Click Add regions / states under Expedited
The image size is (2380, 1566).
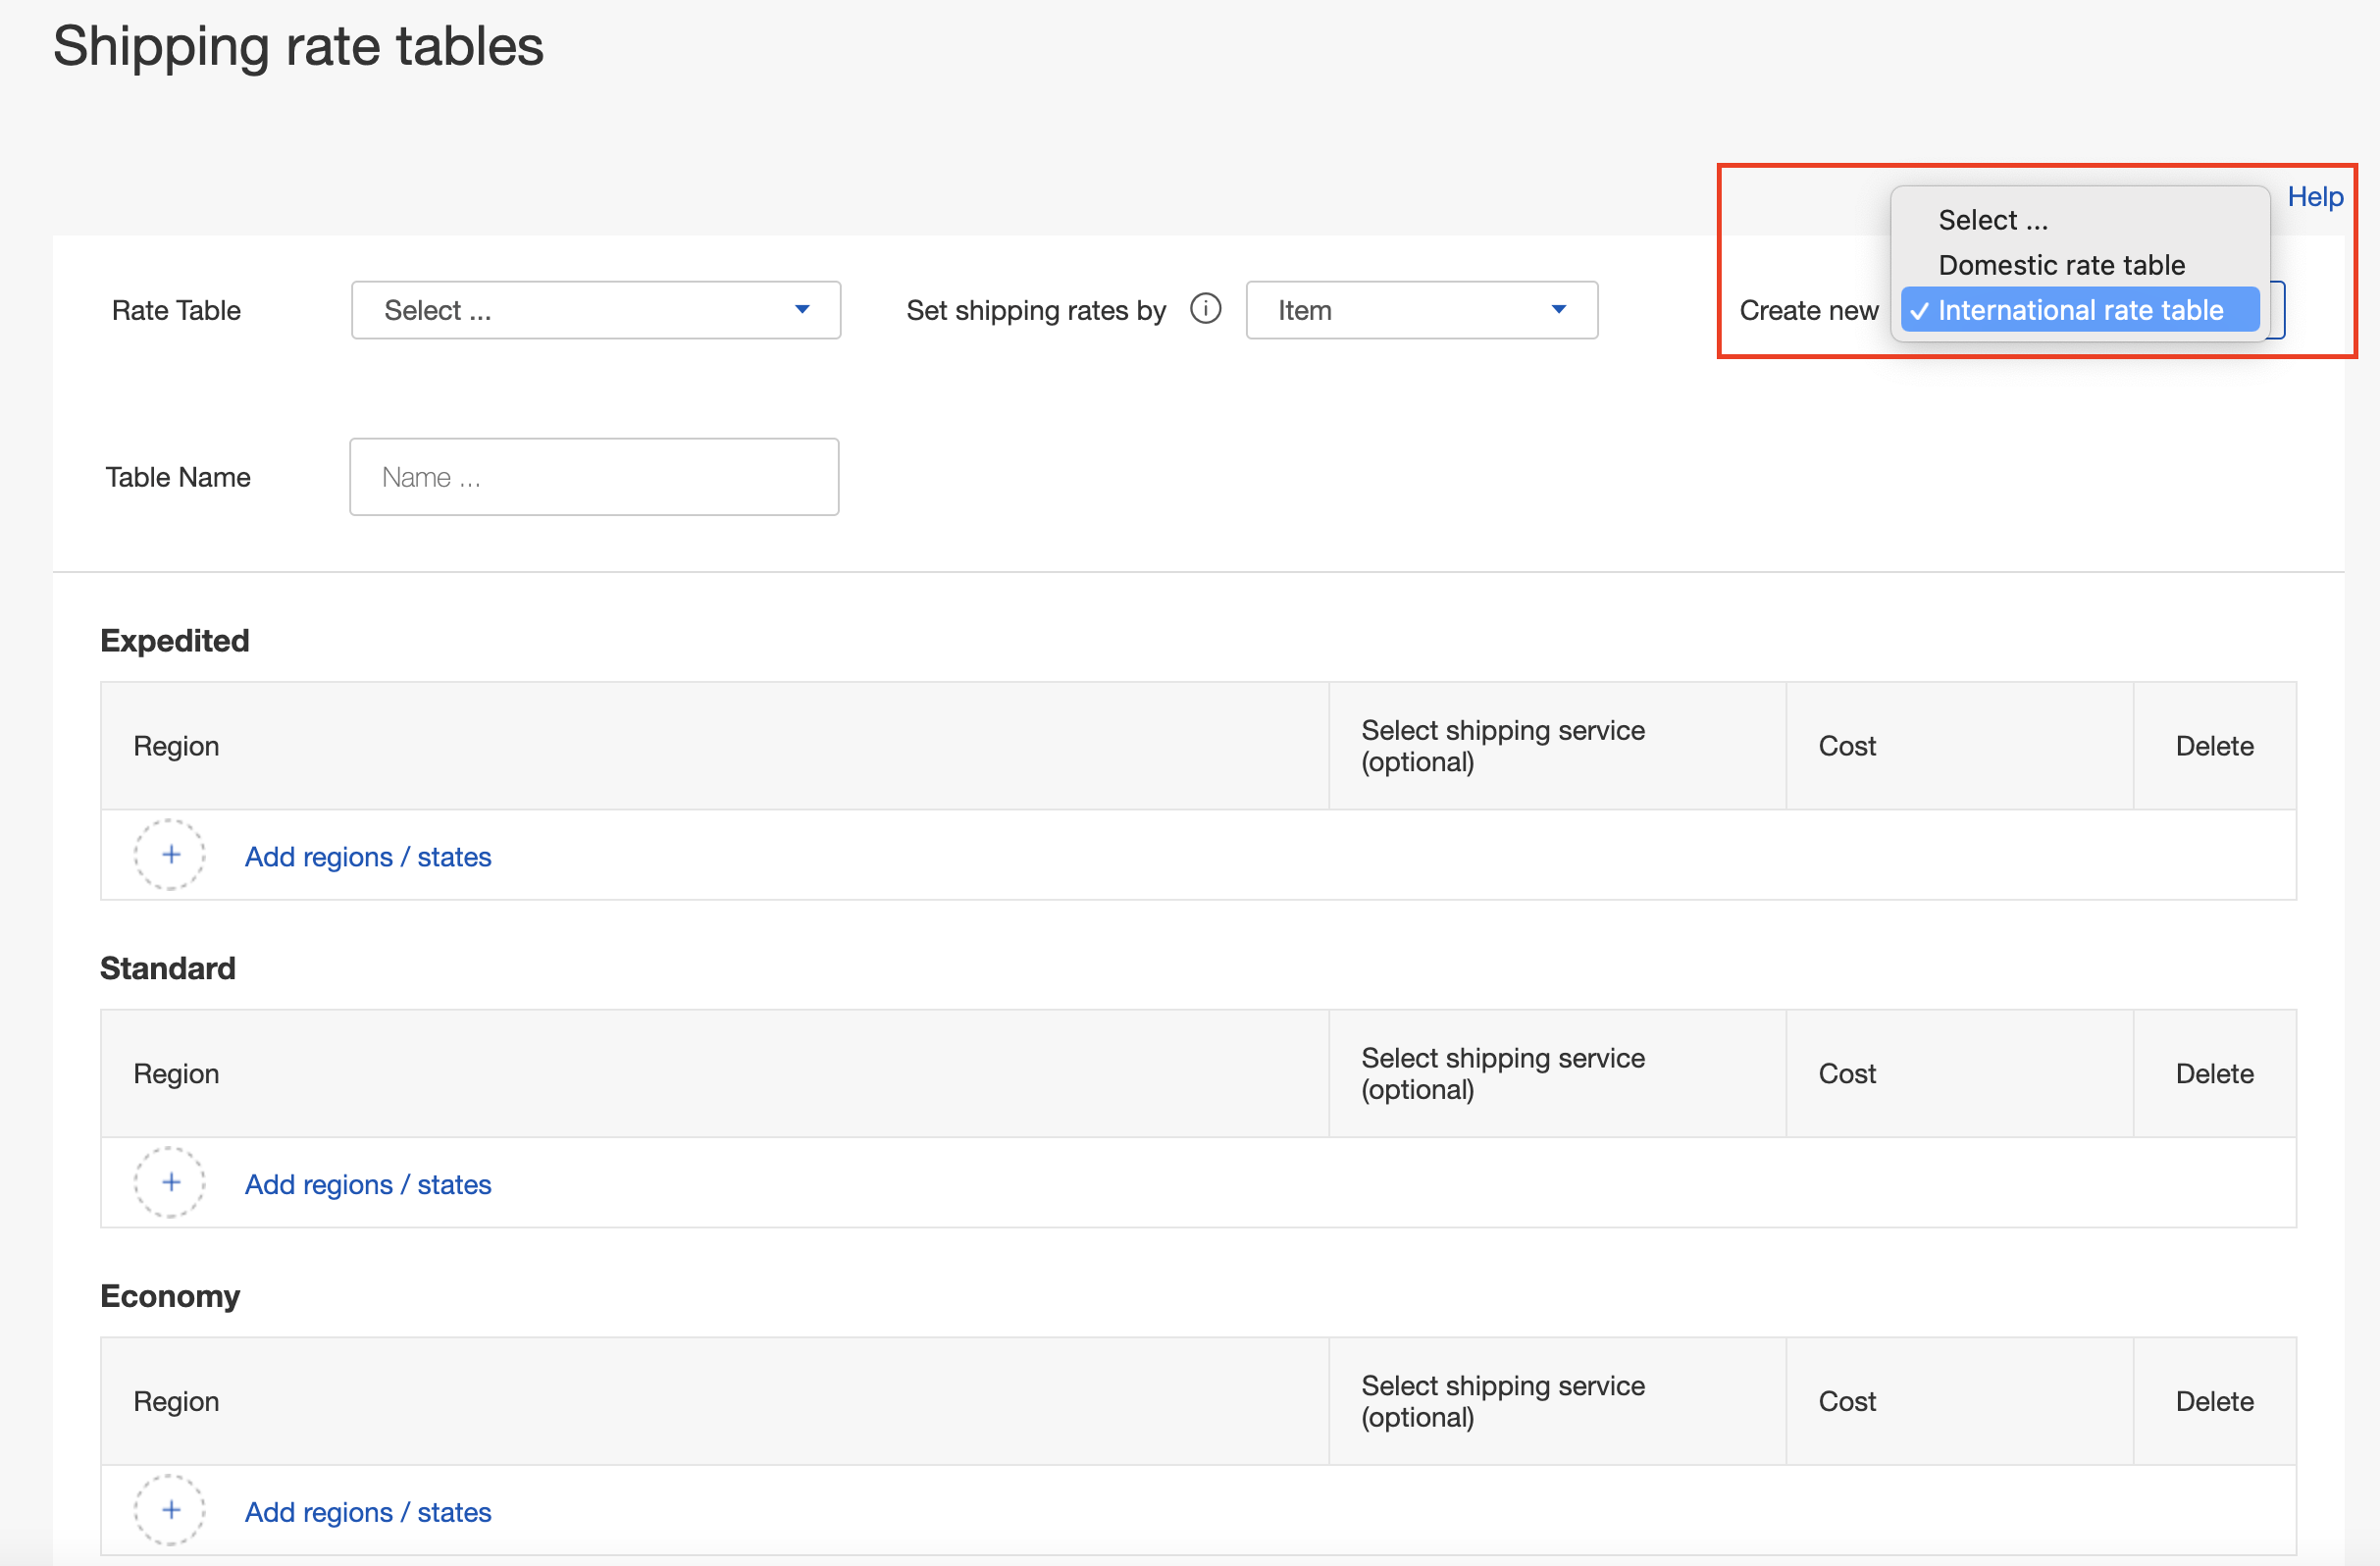368,857
